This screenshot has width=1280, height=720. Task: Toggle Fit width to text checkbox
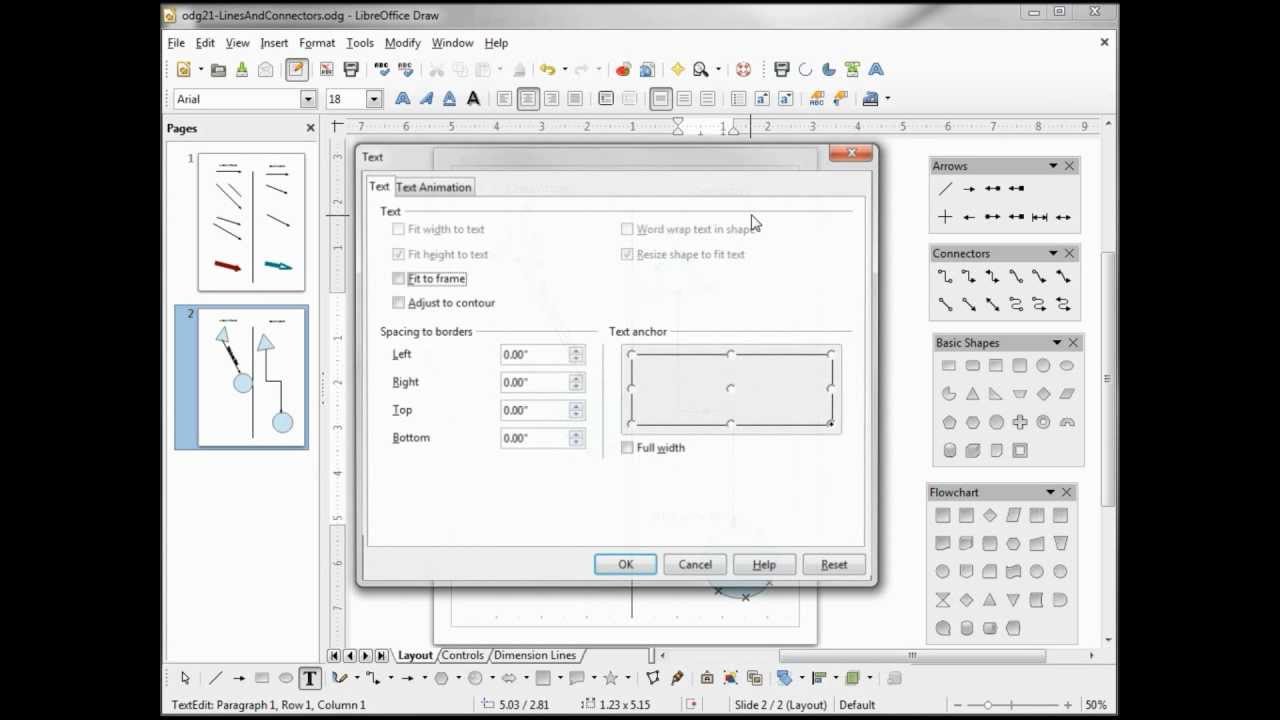(399, 229)
